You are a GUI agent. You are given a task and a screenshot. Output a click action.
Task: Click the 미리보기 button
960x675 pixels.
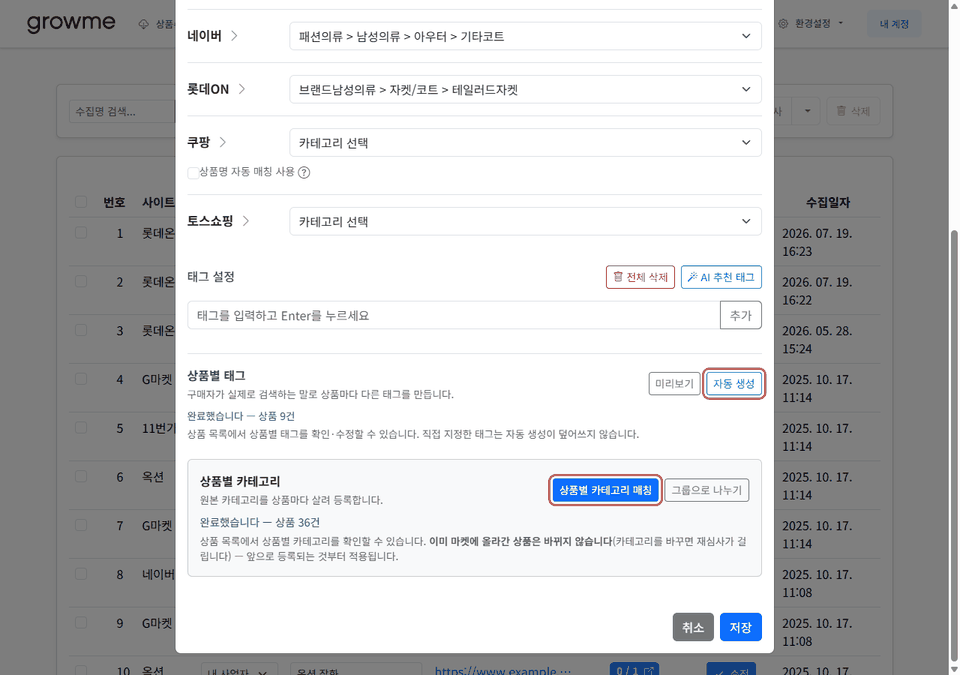[x=674, y=384]
